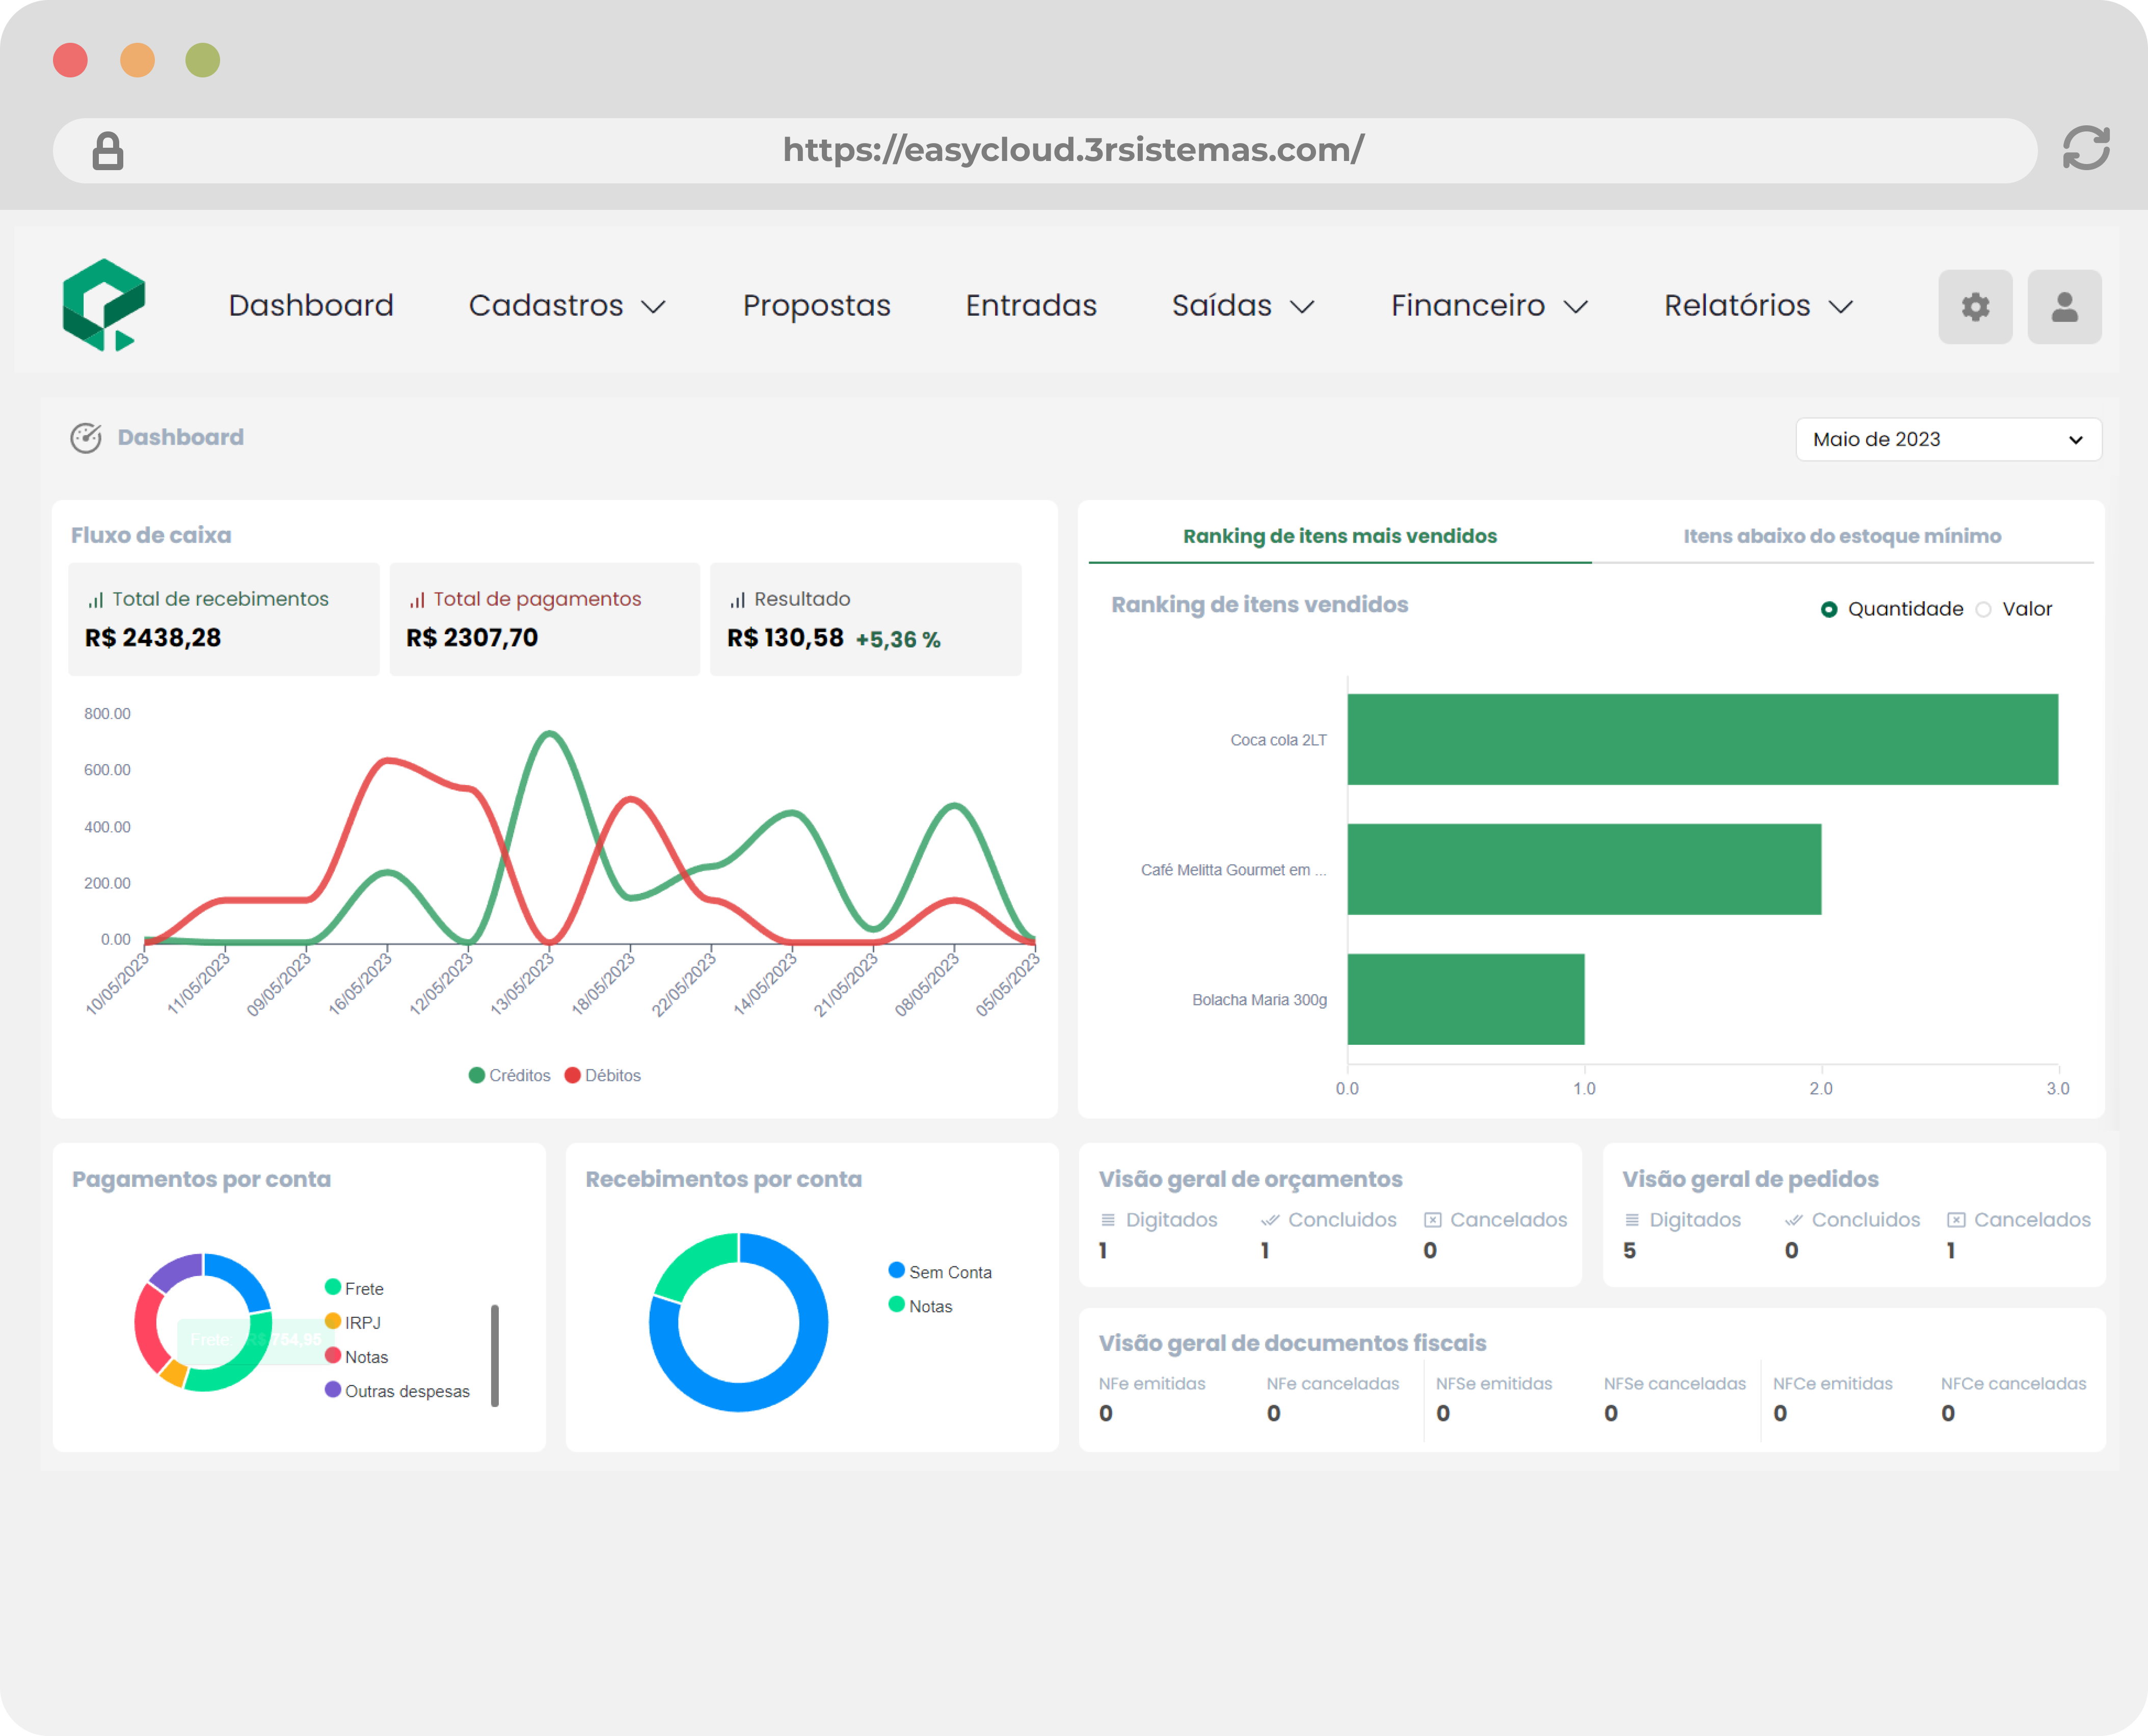Click the Coca cola 2LT bar
The height and width of the screenshot is (1736, 2148).
[x=1703, y=739]
